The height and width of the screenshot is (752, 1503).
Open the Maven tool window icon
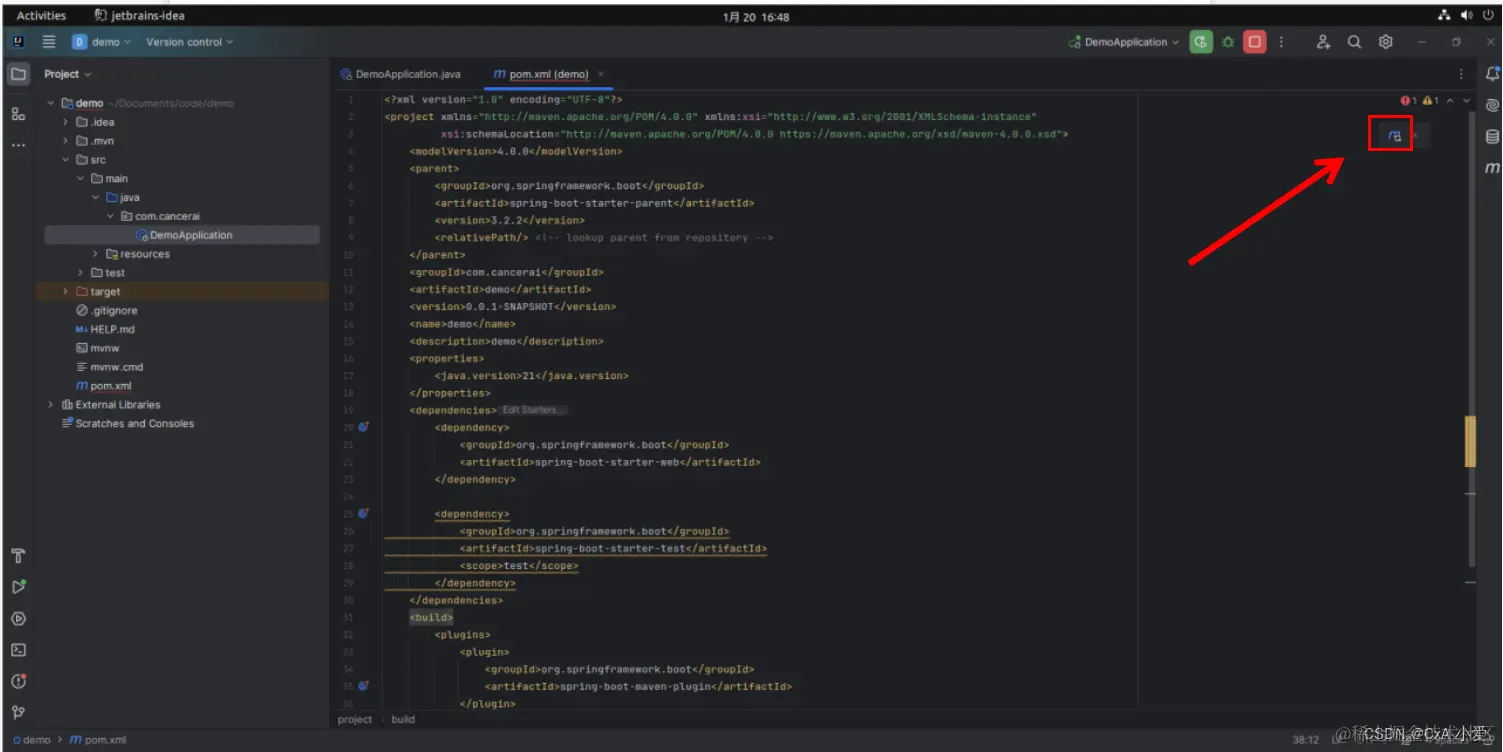coord(1492,168)
